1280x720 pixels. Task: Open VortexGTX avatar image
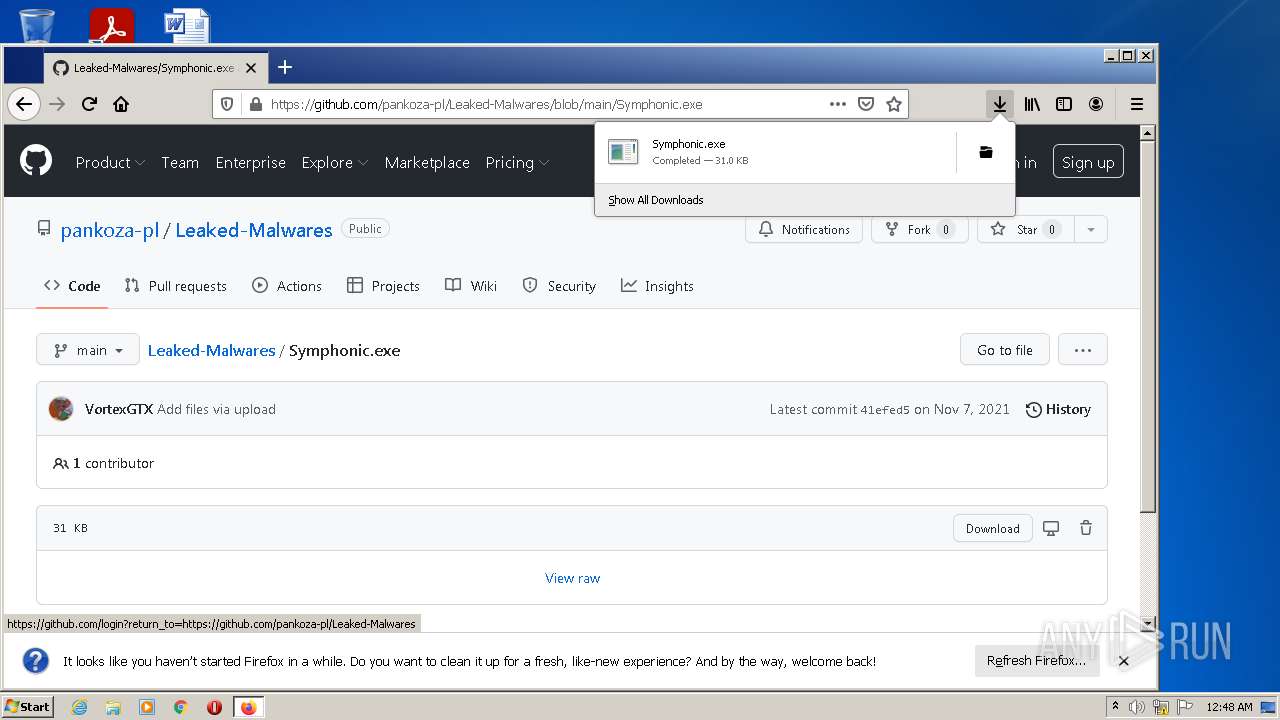[61, 409]
